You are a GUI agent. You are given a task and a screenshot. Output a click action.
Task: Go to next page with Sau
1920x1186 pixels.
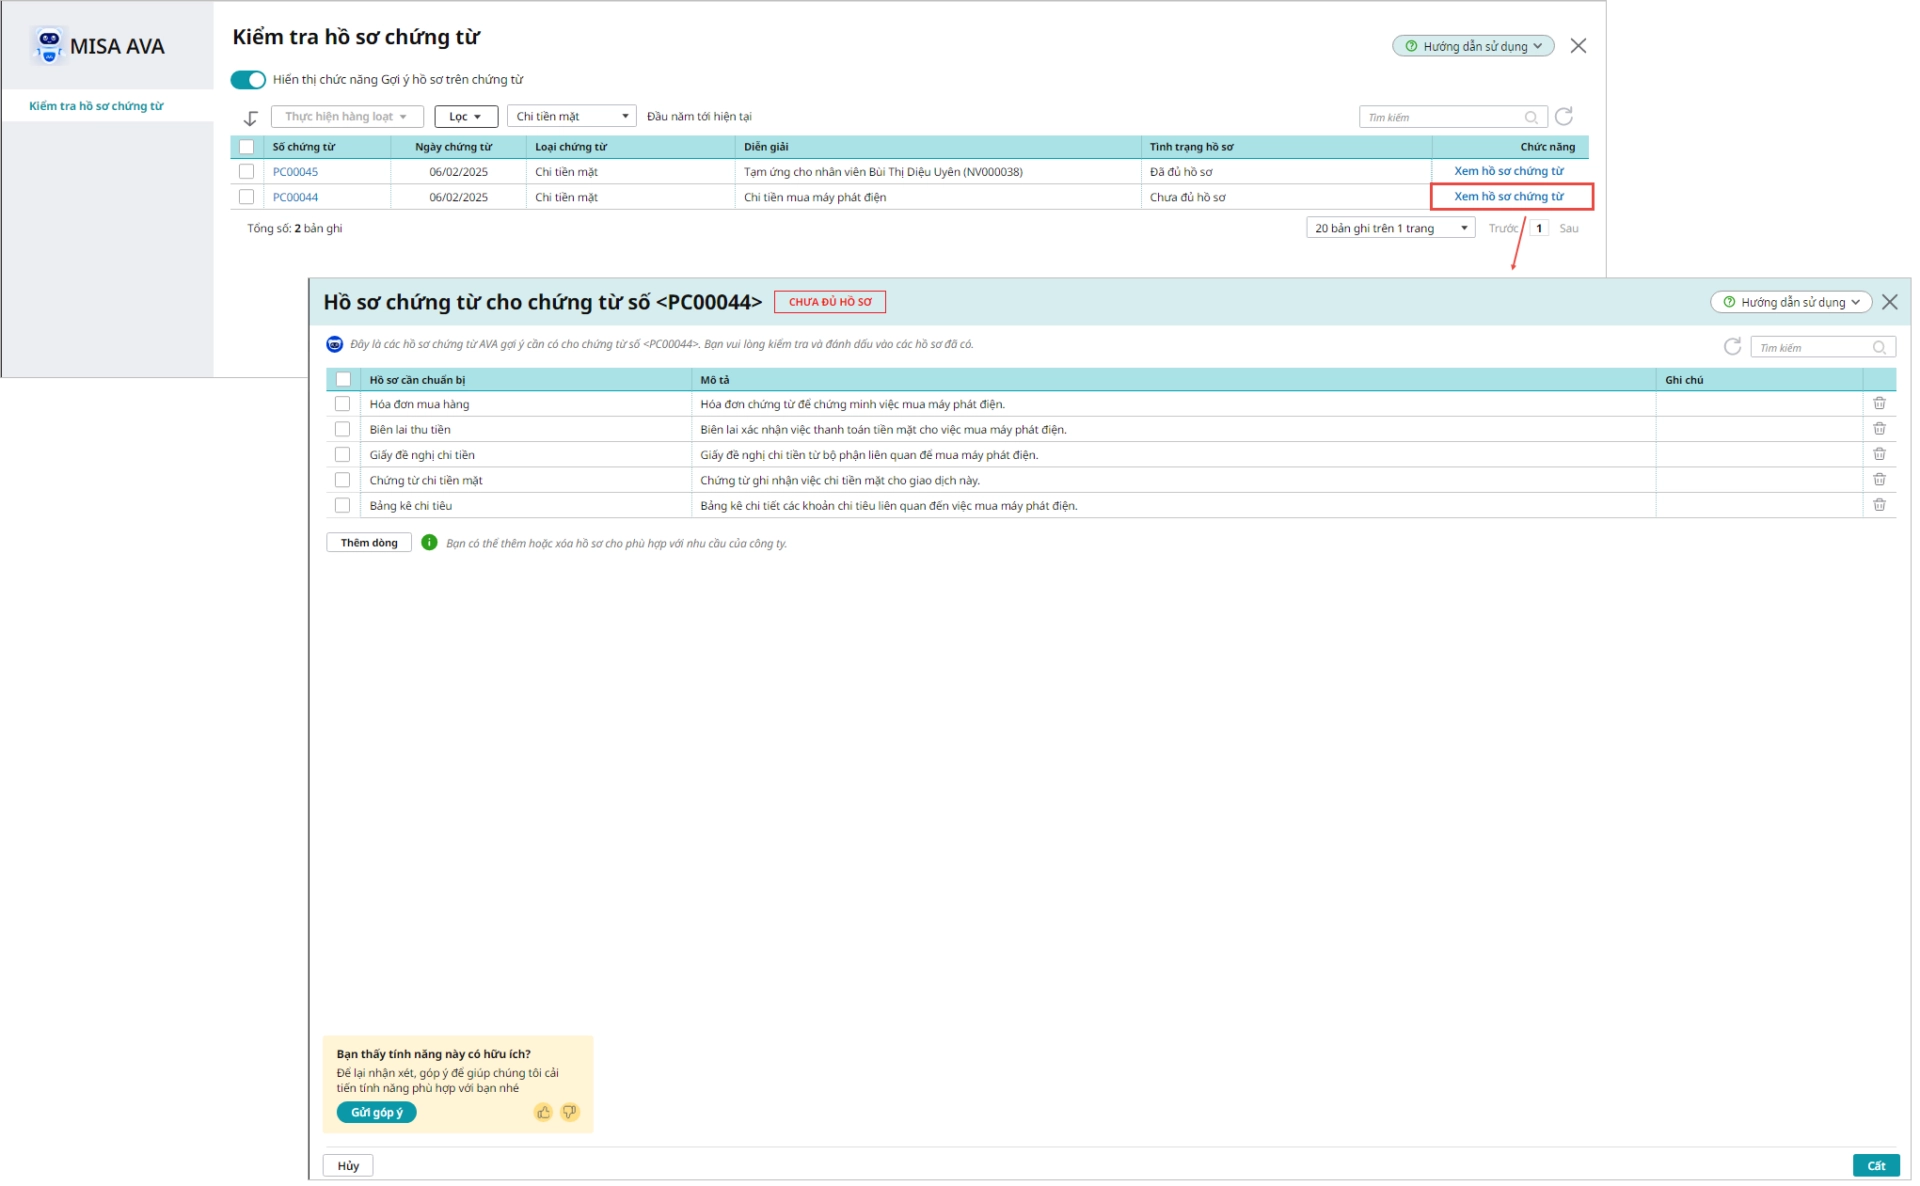1569,228
